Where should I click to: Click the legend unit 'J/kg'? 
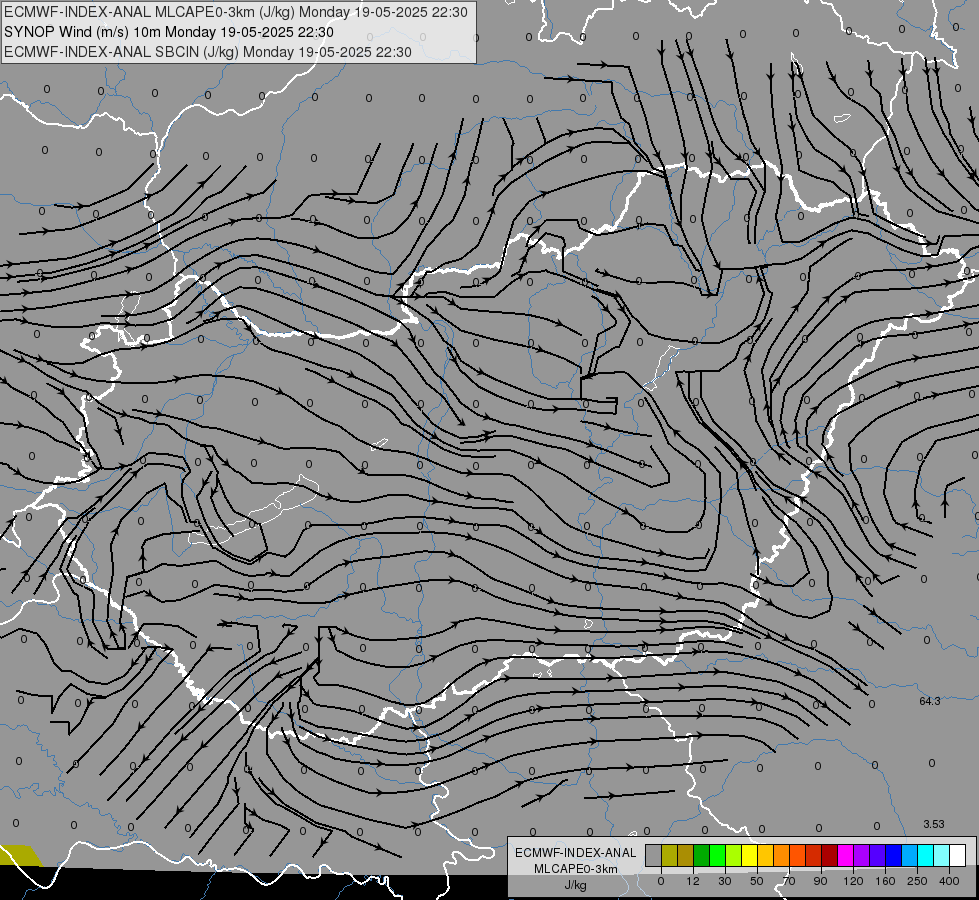[575, 885]
